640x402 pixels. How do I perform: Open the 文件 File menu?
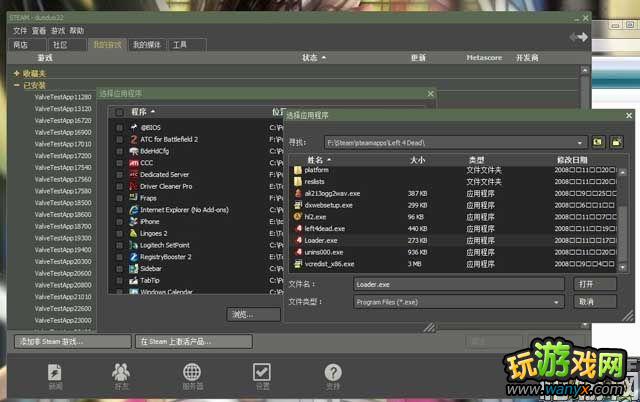[20, 31]
